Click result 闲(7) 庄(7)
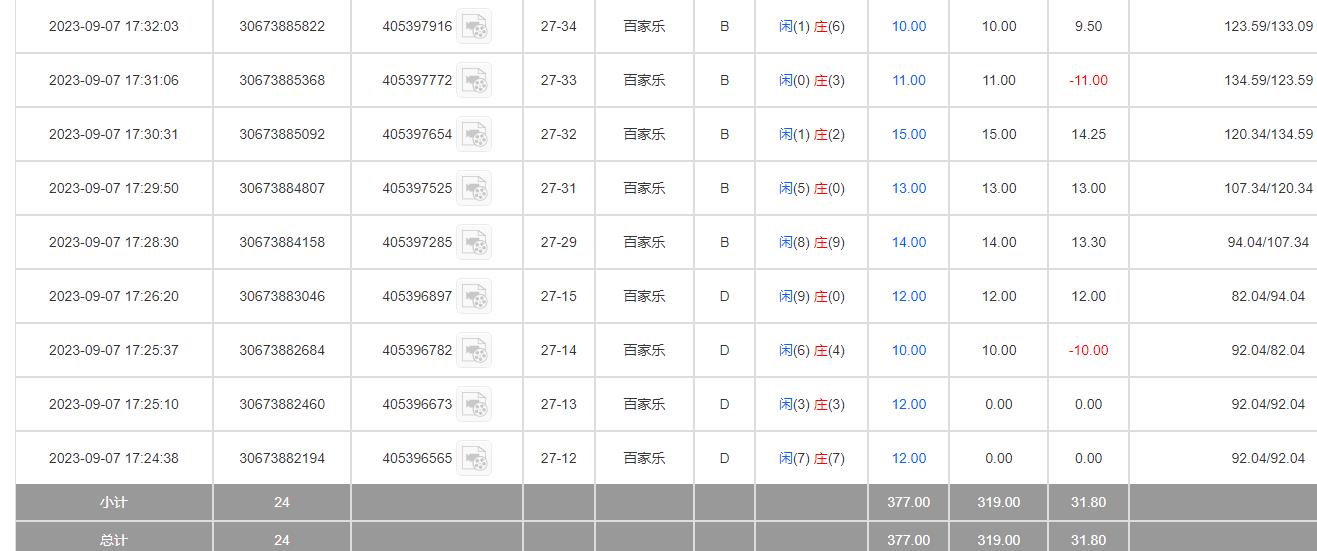This screenshot has width=1317, height=551. coord(812,458)
